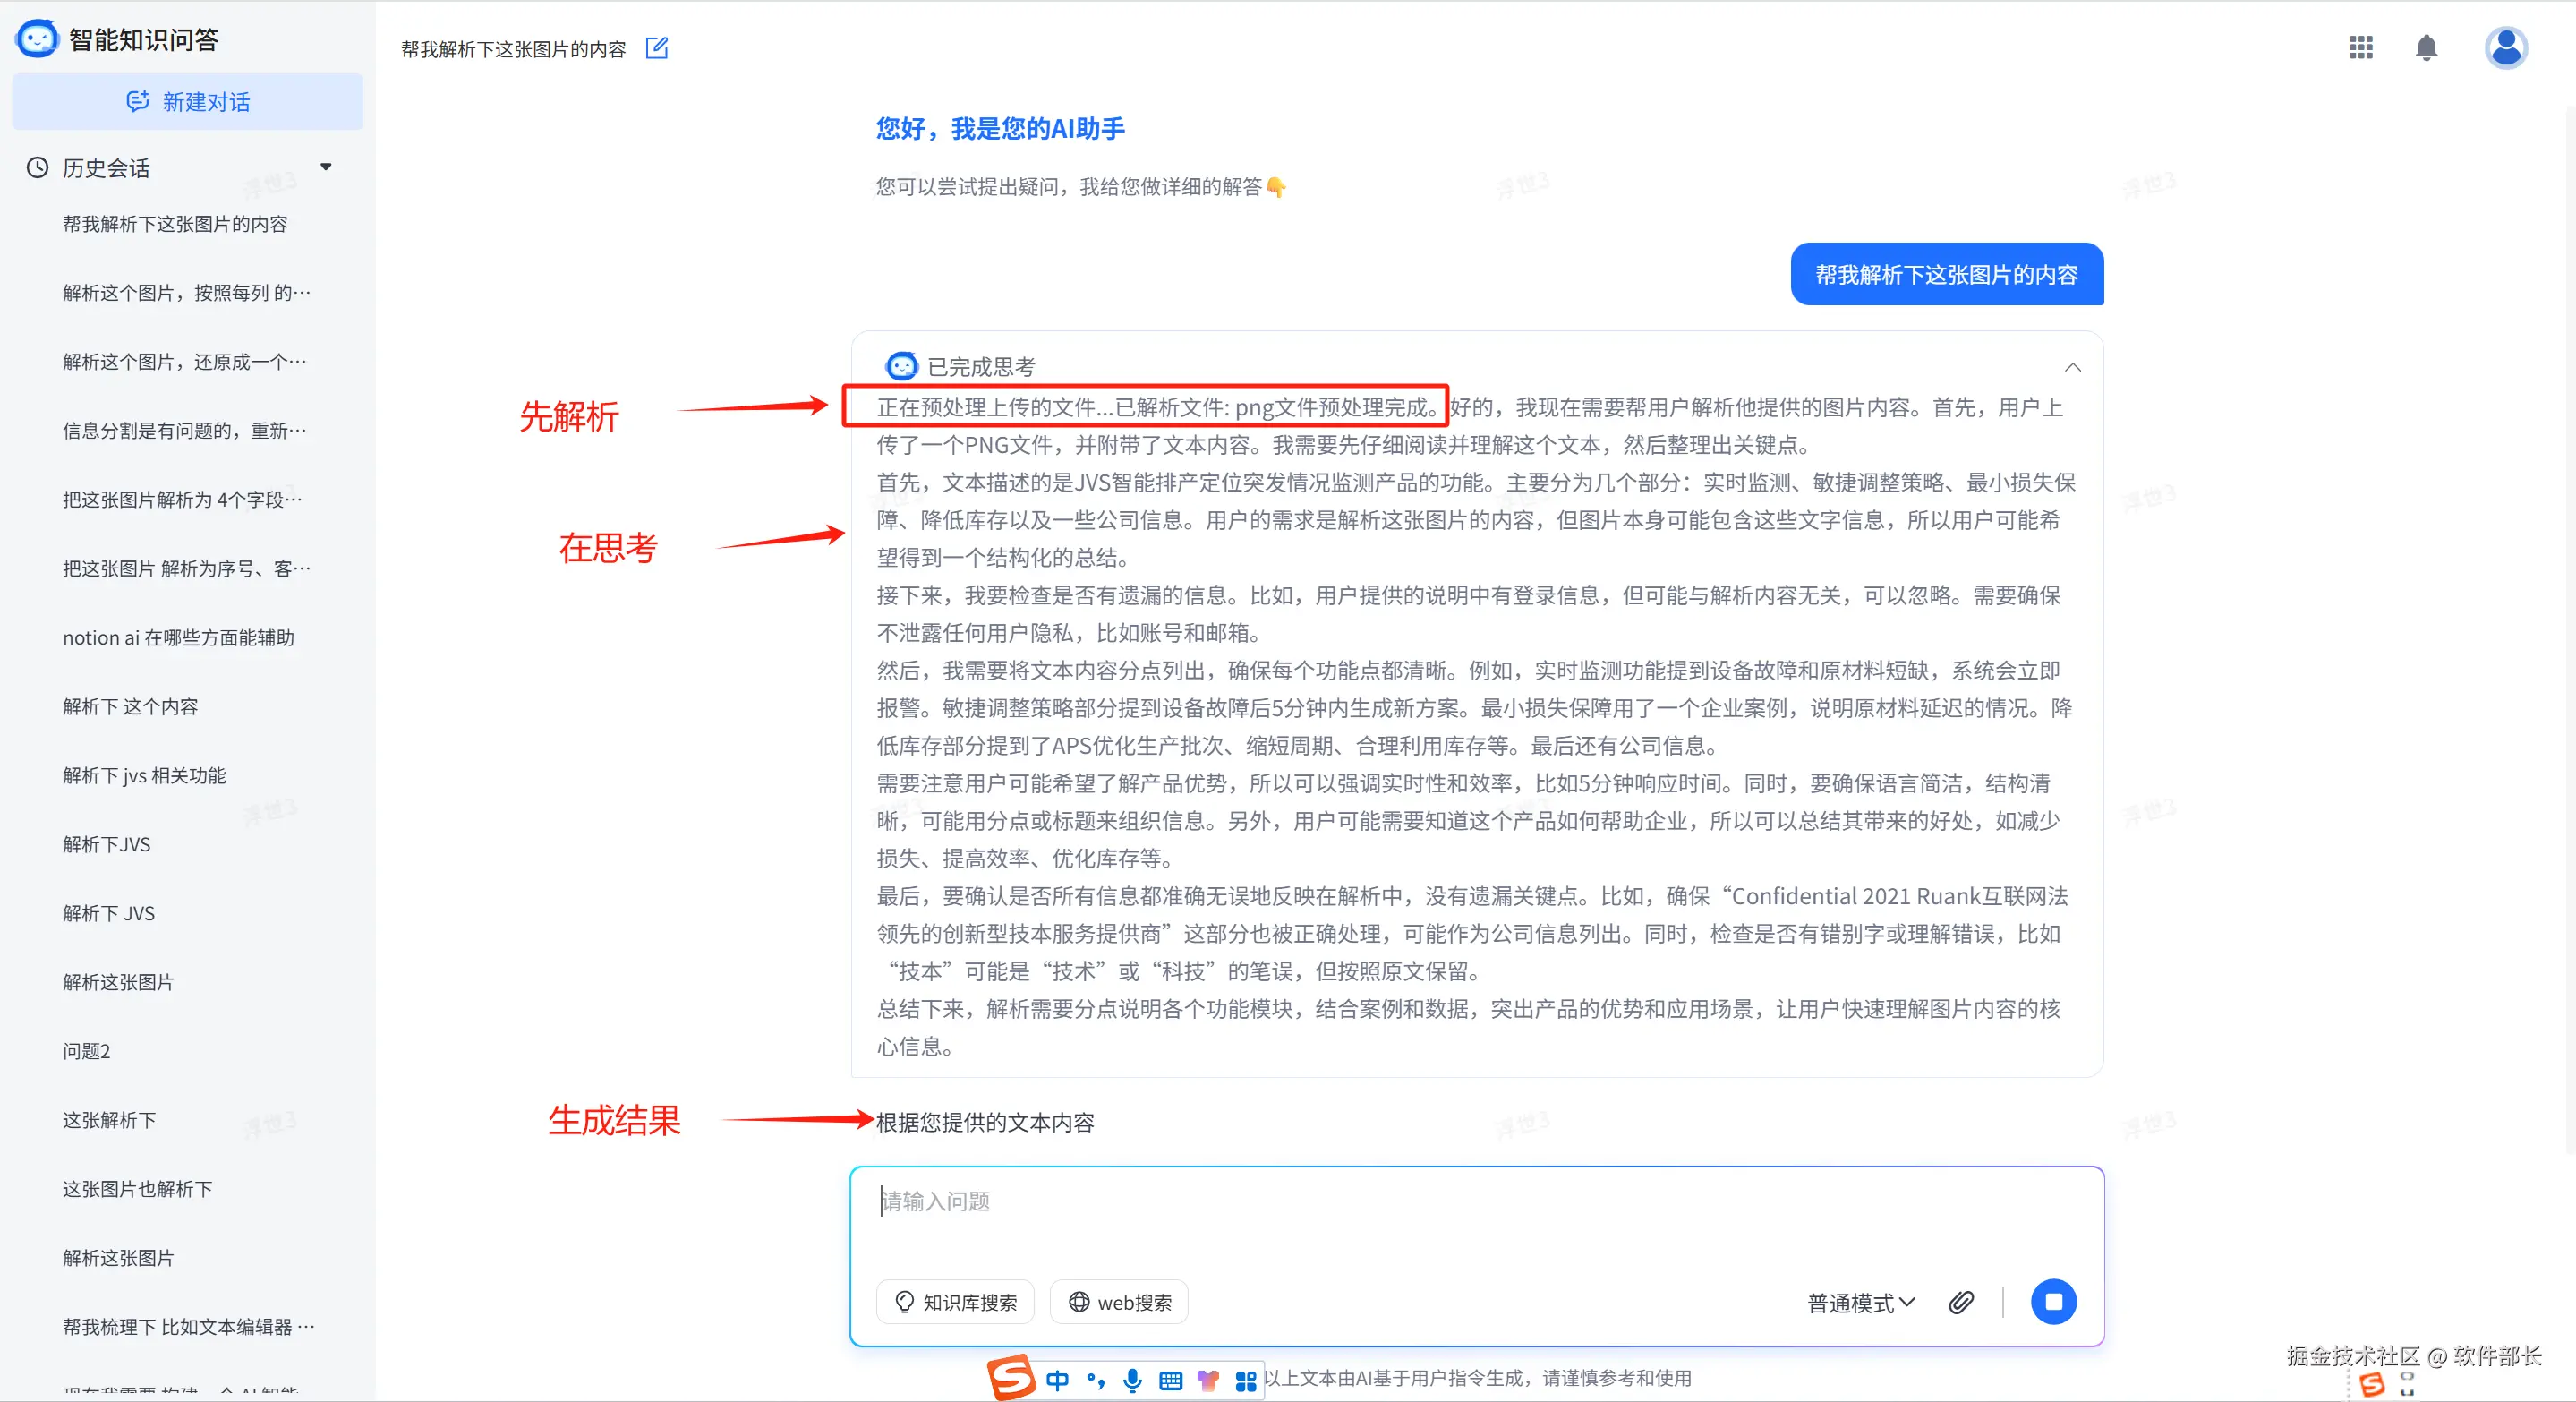Viewport: 2576px width, 1402px height.
Task: Open history item notion ai 在哪些方面能辅助
Action: pyautogui.click(x=178, y=637)
